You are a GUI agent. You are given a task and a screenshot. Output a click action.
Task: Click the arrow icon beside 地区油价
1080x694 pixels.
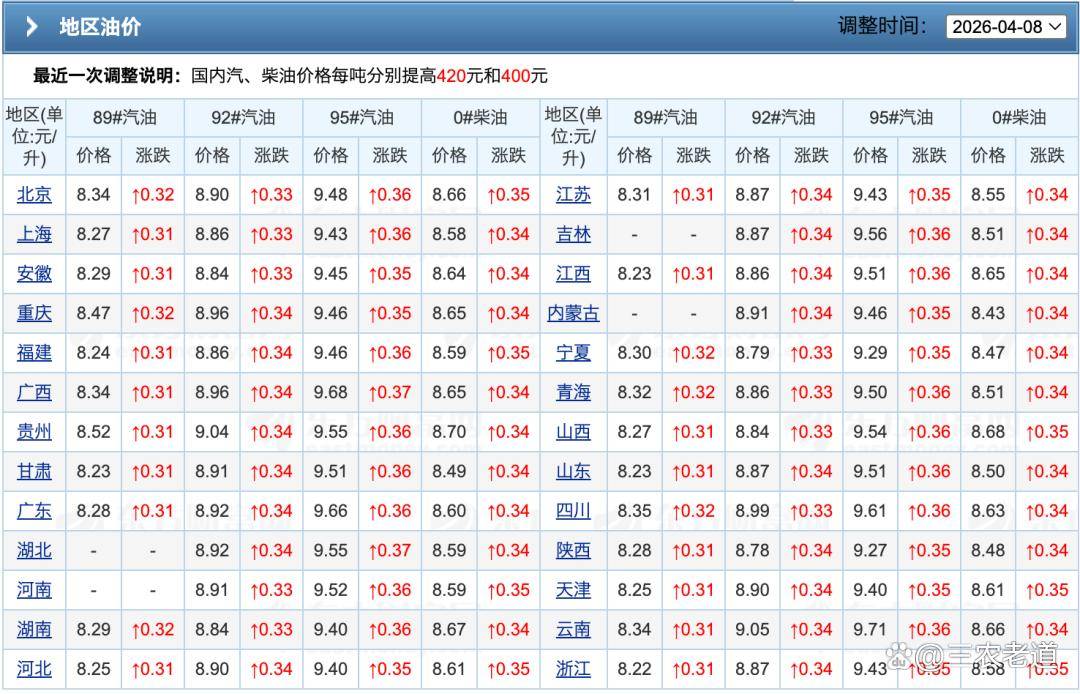point(31,27)
